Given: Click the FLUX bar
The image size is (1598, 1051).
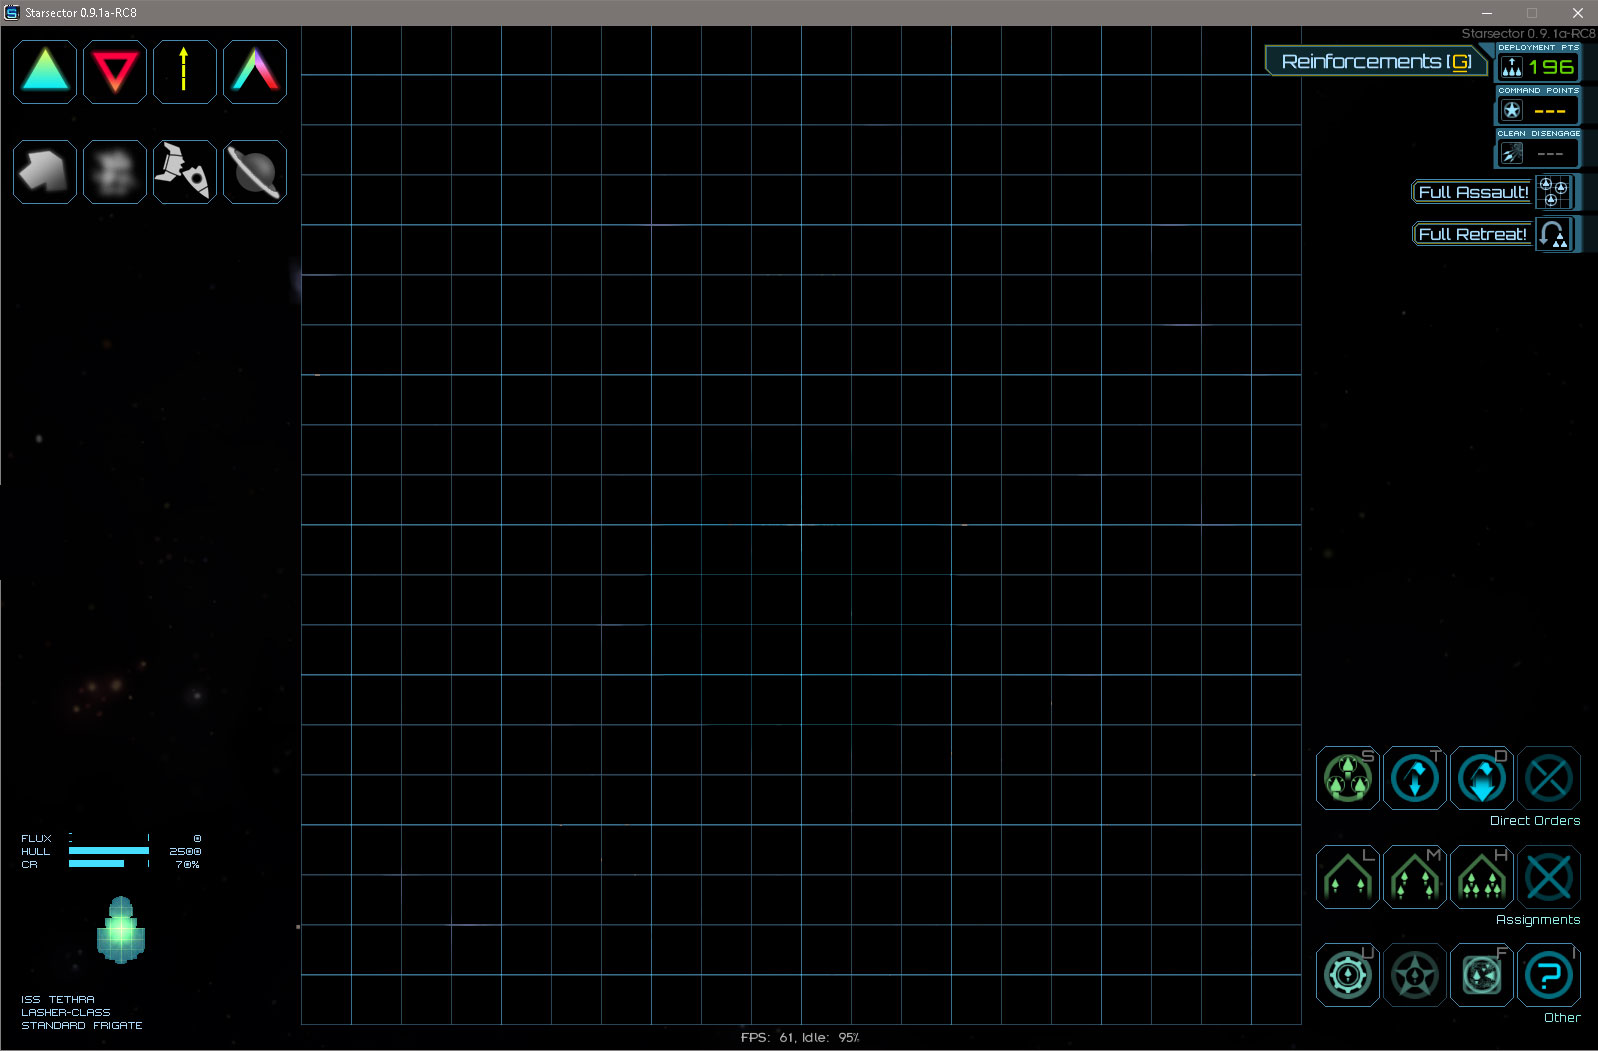Looking at the screenshot, I should tap(109, 838).
